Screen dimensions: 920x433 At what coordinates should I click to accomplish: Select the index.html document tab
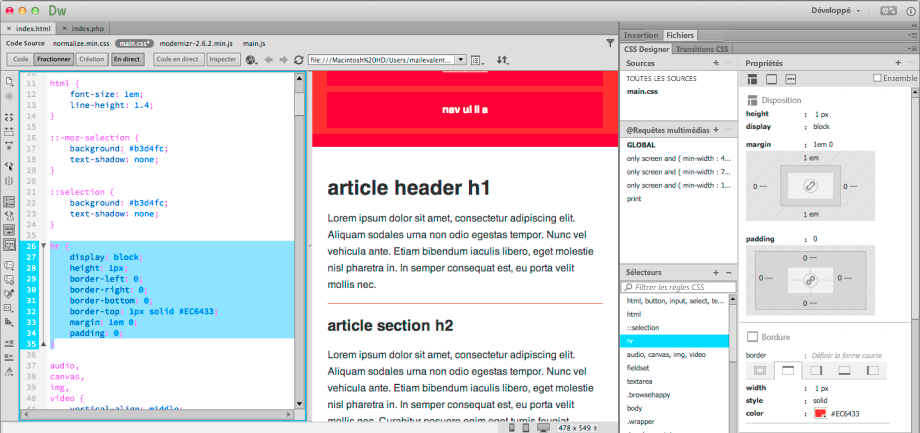tap(29, 28)
